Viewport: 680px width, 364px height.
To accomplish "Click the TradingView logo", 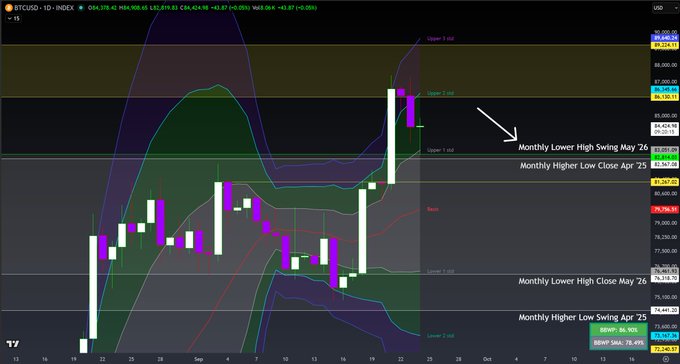I will click(x=13, y=344).
